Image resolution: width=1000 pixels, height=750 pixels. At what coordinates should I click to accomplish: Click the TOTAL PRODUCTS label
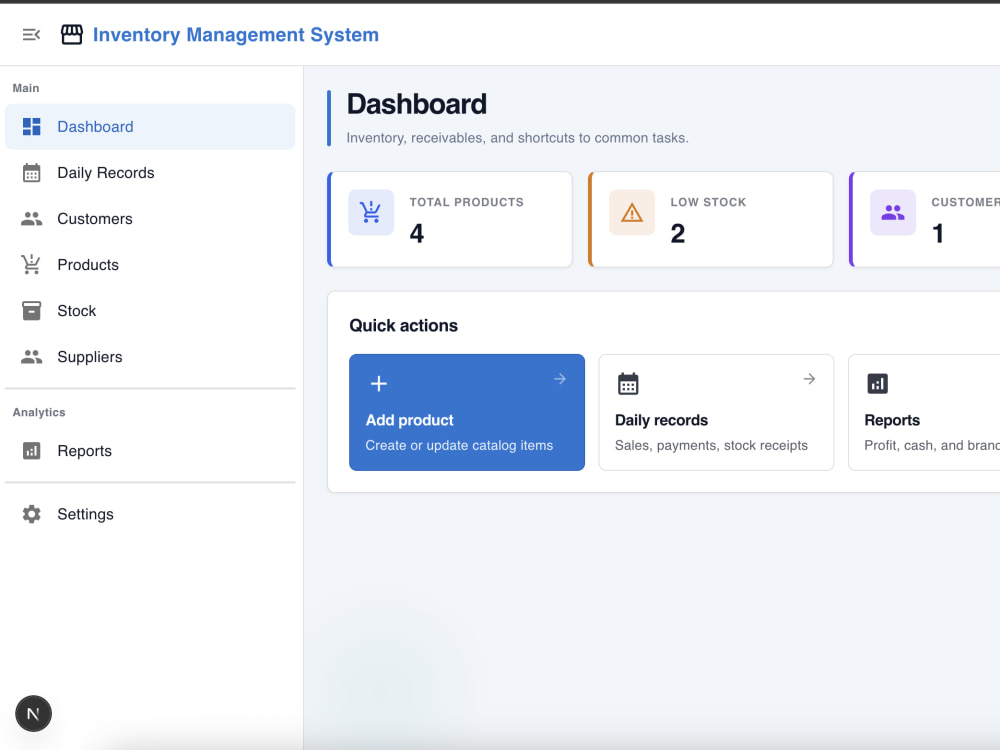pos(466,202)
